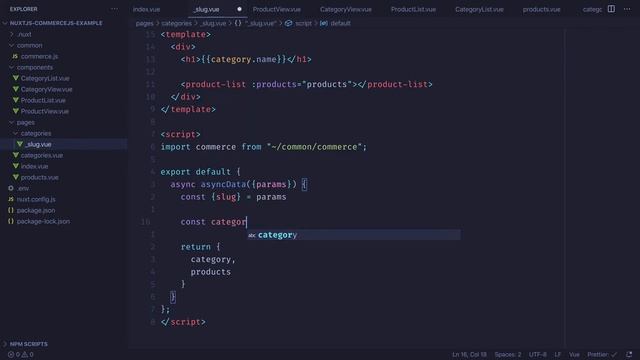Click the unsaved dot on _slug.vue tab

[x=239, y=9]
